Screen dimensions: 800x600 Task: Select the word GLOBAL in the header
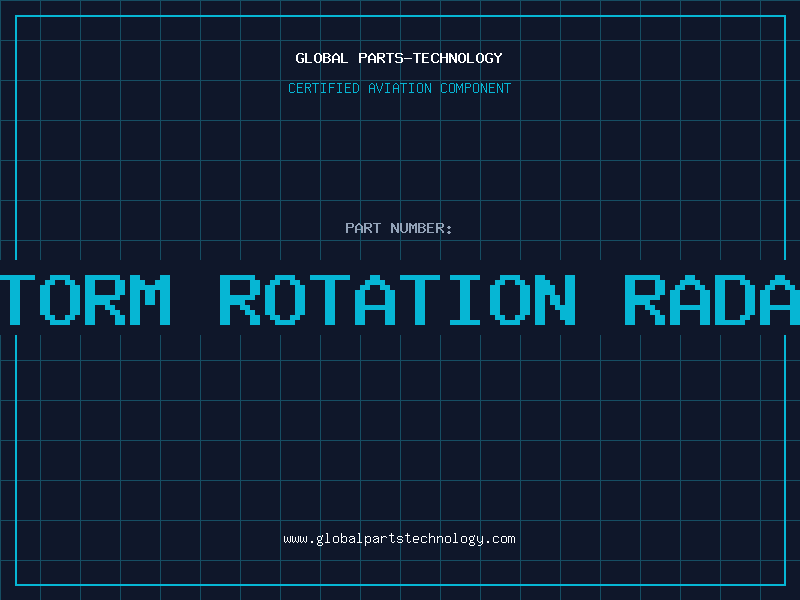pos(322,58)
